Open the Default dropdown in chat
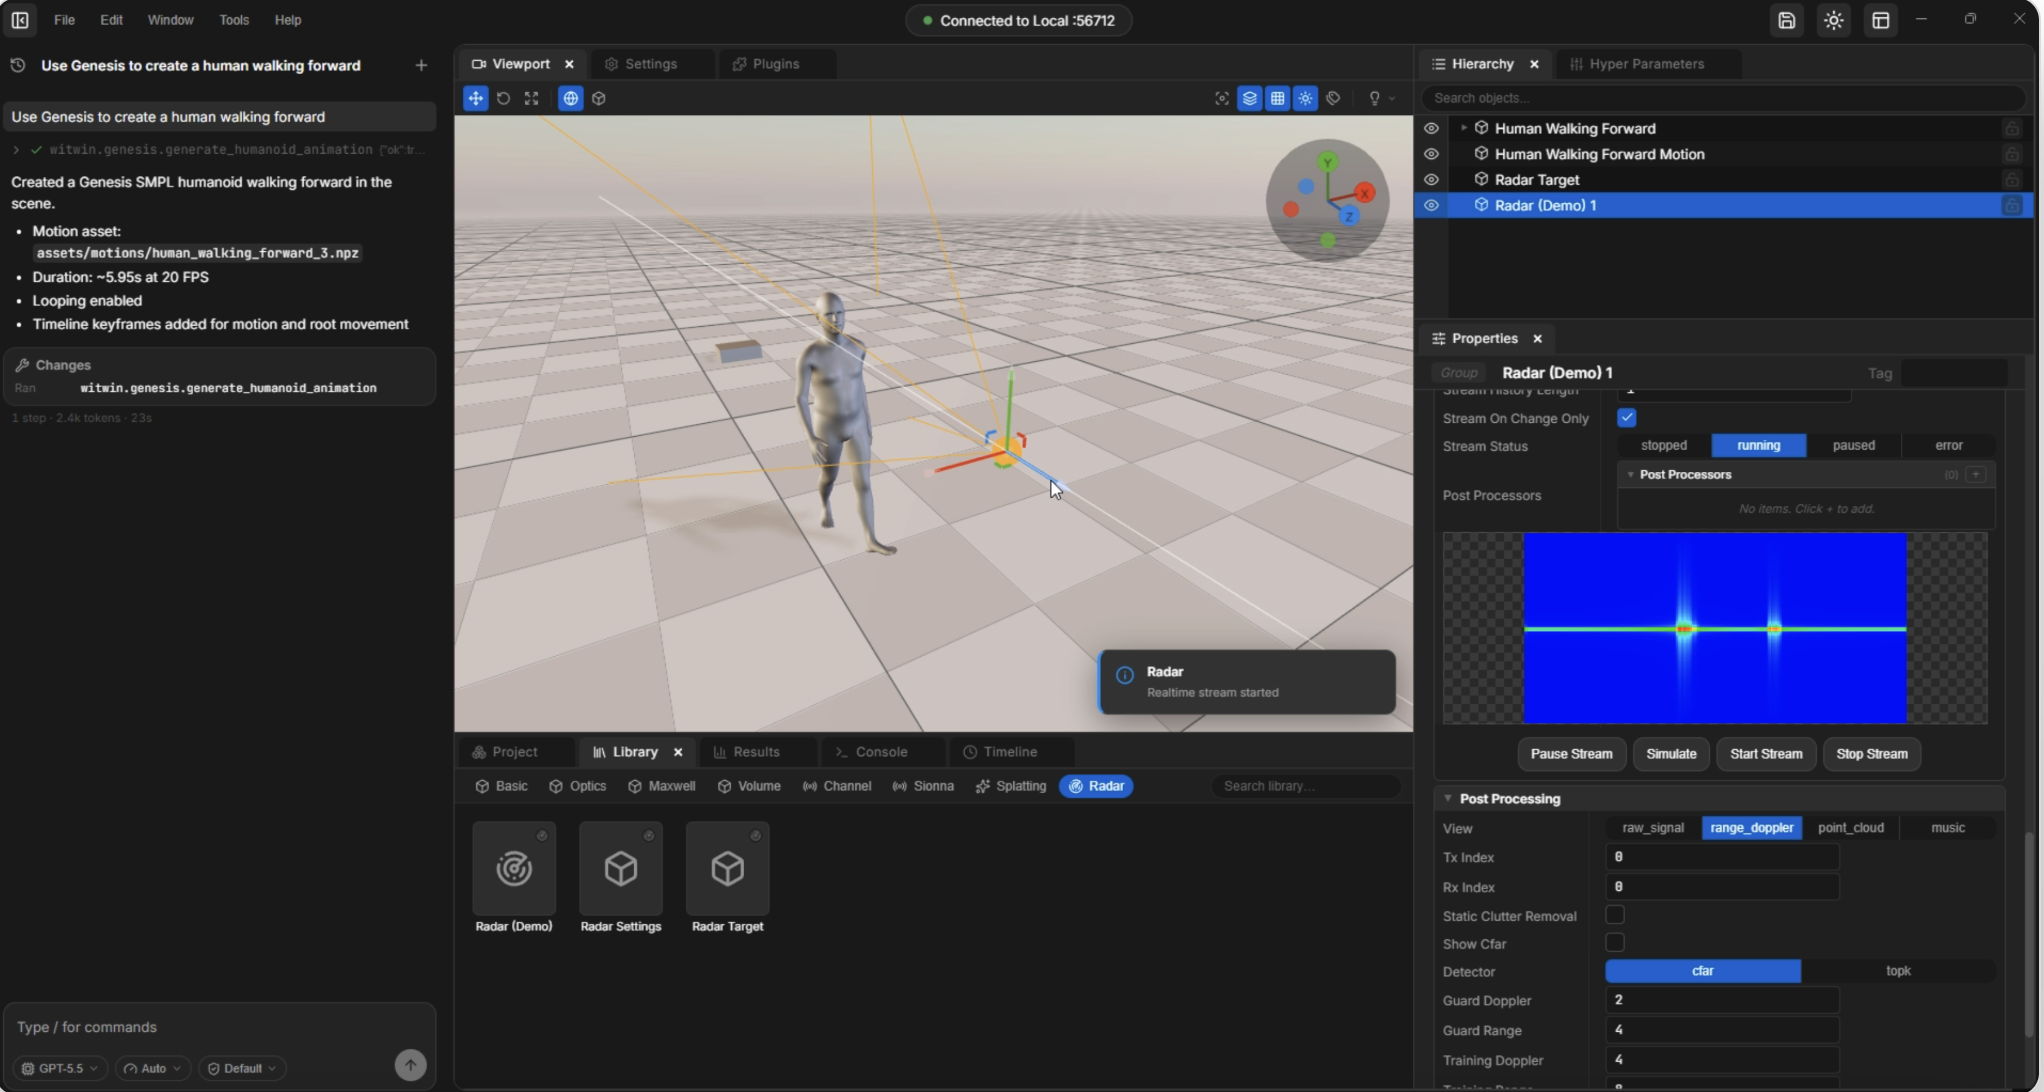Viewport: 2044px width, 1092px height. tap(242, 1068)
